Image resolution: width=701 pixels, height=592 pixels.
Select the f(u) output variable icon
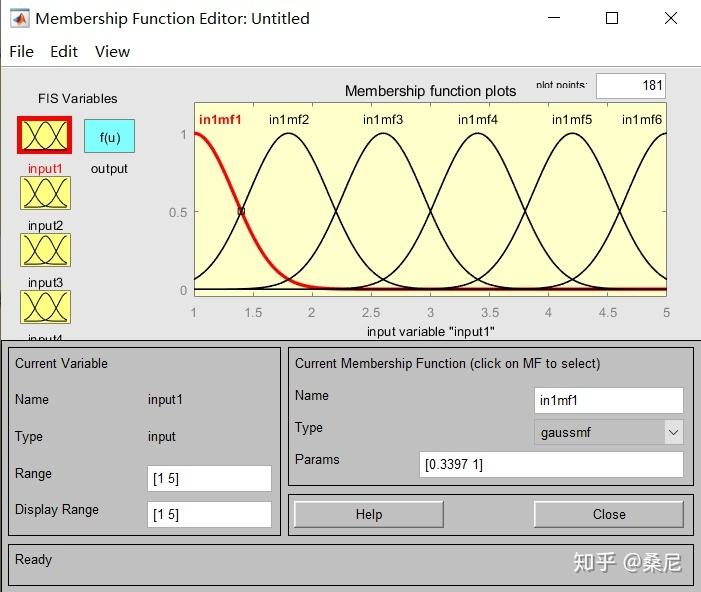pyautogui.click(x=110, y=136)
